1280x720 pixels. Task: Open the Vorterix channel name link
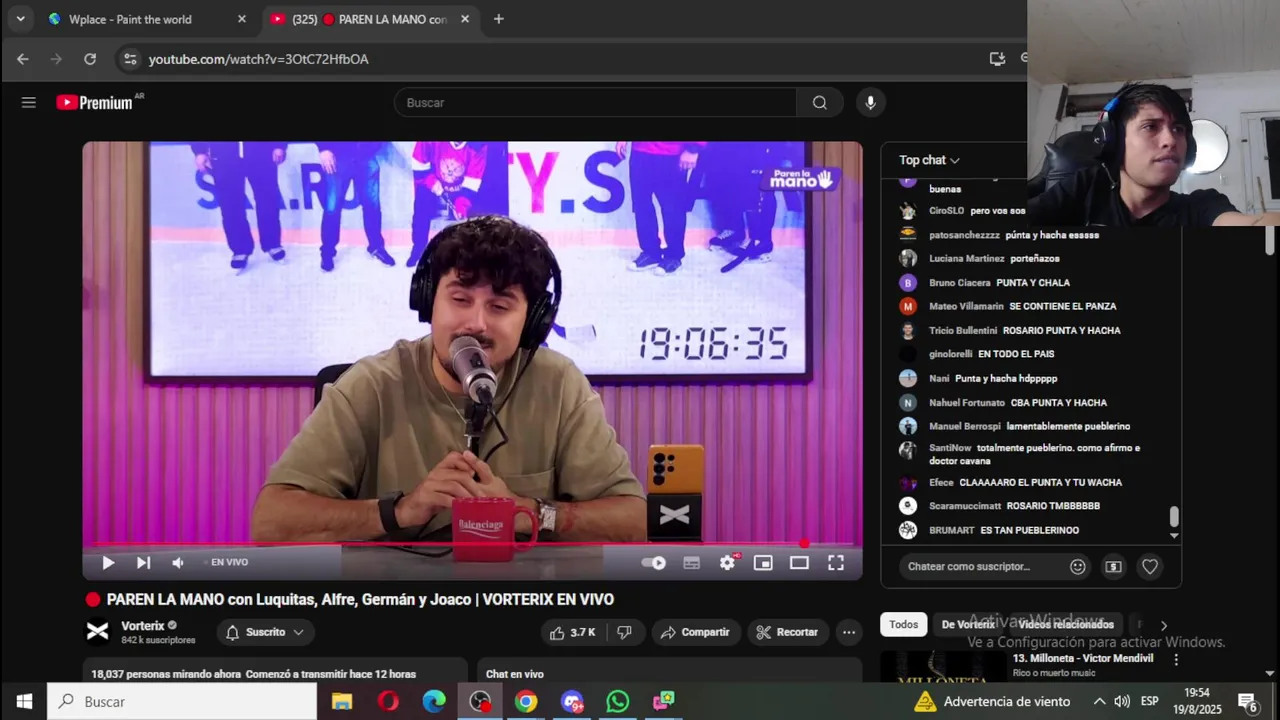(142, 626)
